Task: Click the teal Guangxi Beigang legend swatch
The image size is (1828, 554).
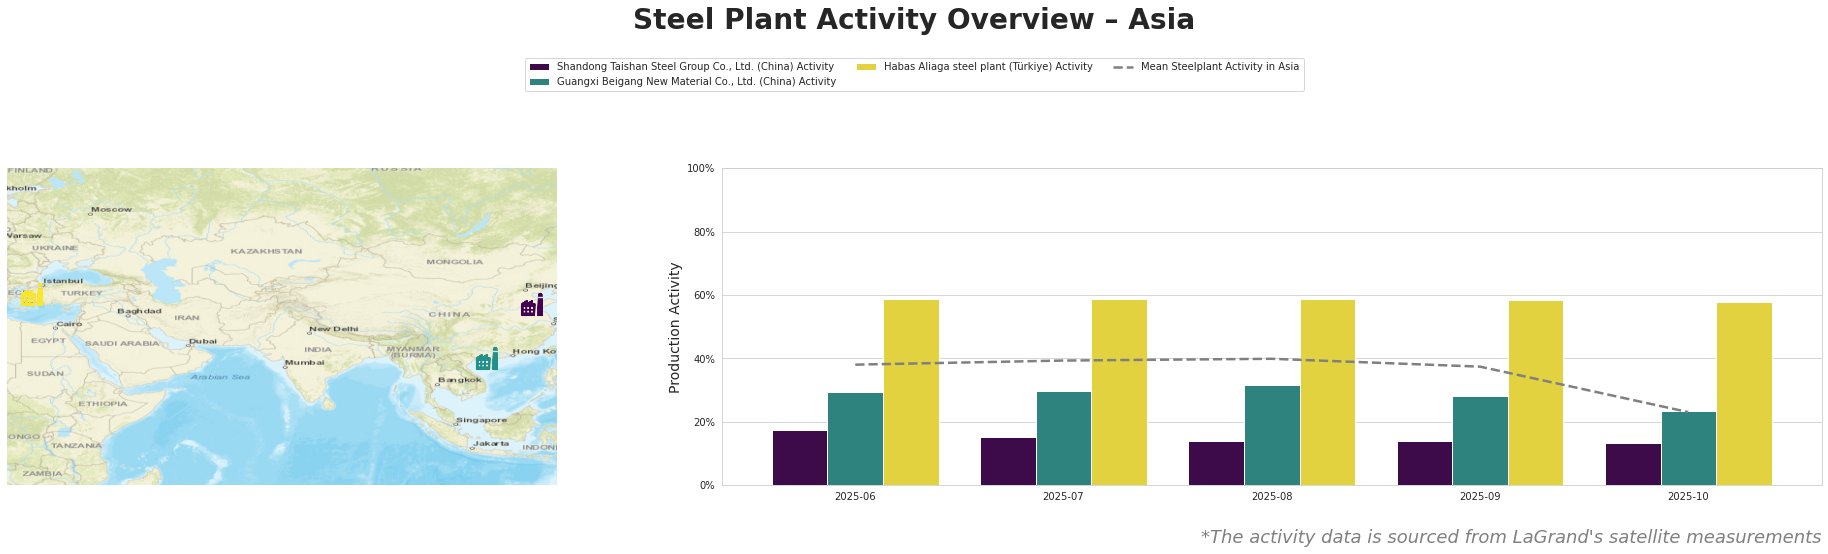Action: [540, 82]
